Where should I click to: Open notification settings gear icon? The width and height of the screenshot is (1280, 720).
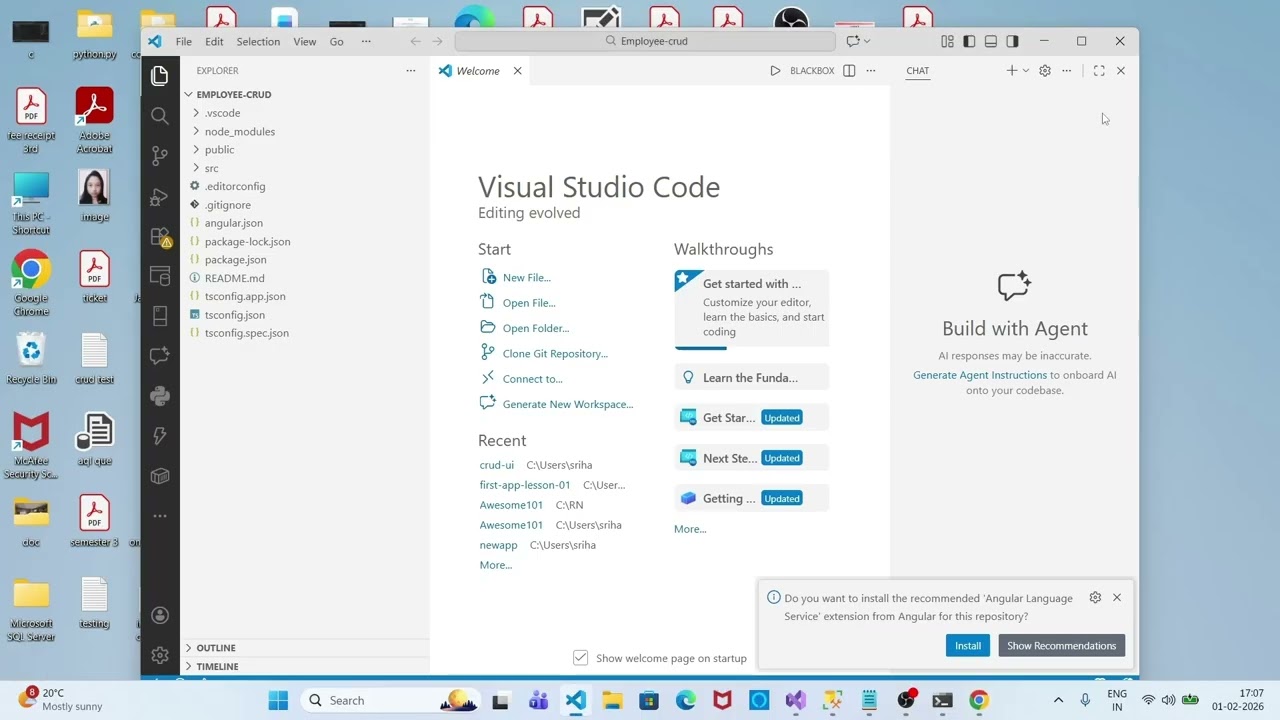coord(1095,597)
